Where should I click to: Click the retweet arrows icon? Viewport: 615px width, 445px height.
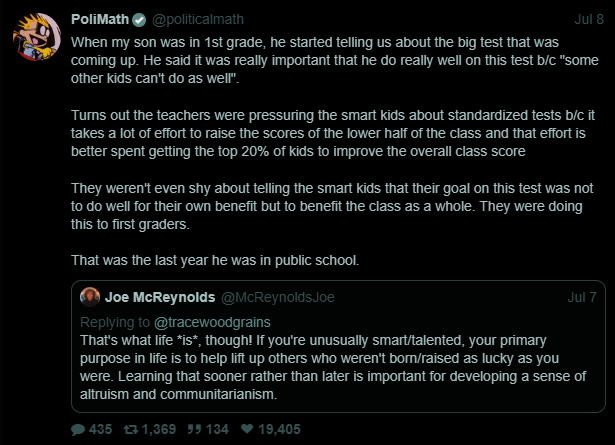click(x=131, y=430)
